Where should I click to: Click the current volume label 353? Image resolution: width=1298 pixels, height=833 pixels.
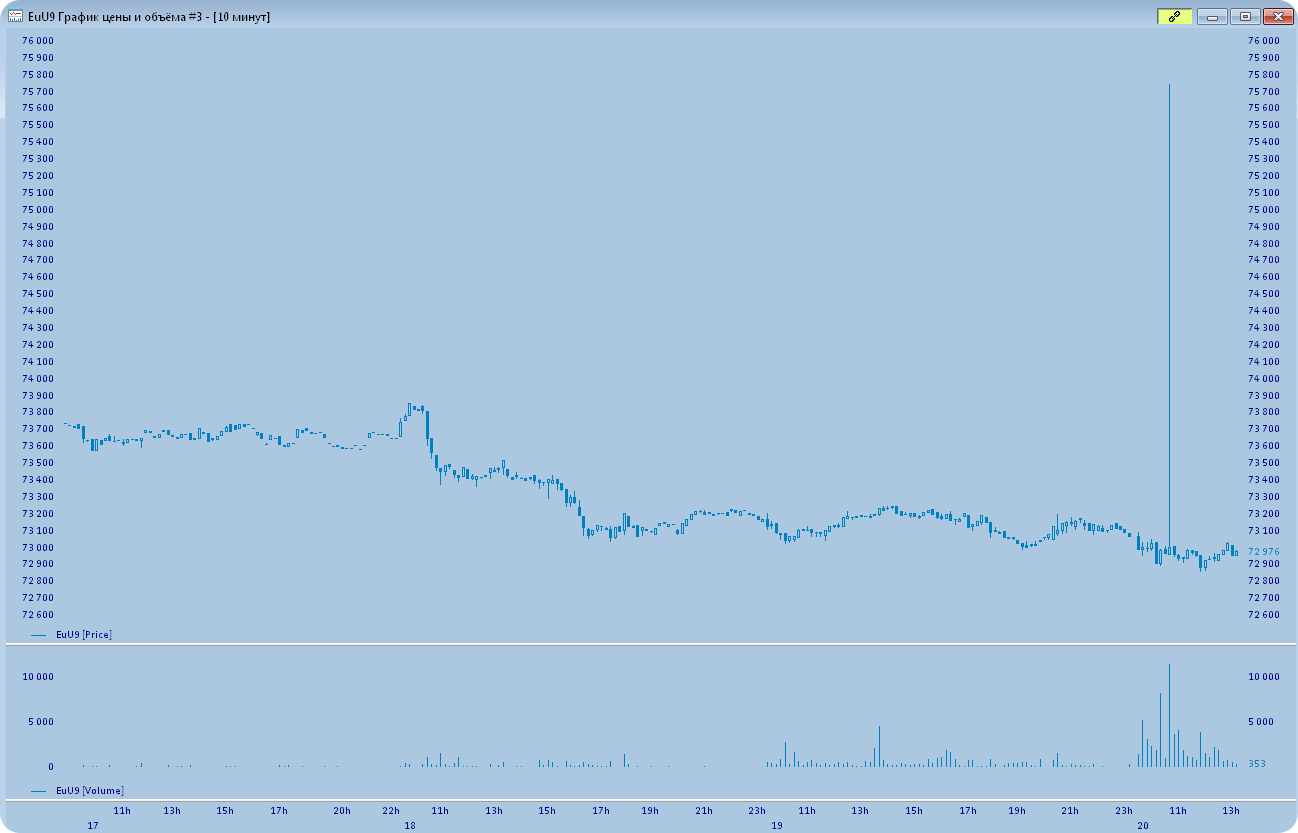click(1257, 764)
